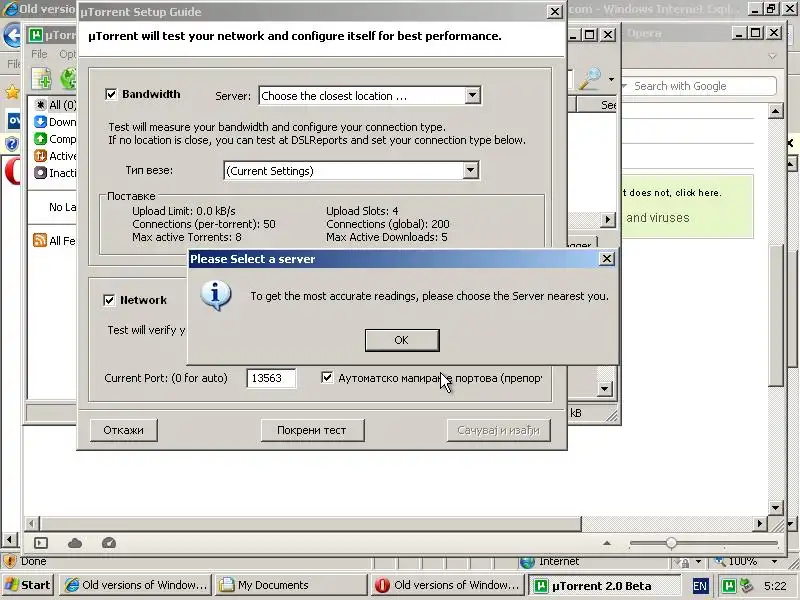Viewport: 800px width, 600px height.
Task: Click the info icon in the server dialog
Action: [216, 295]
